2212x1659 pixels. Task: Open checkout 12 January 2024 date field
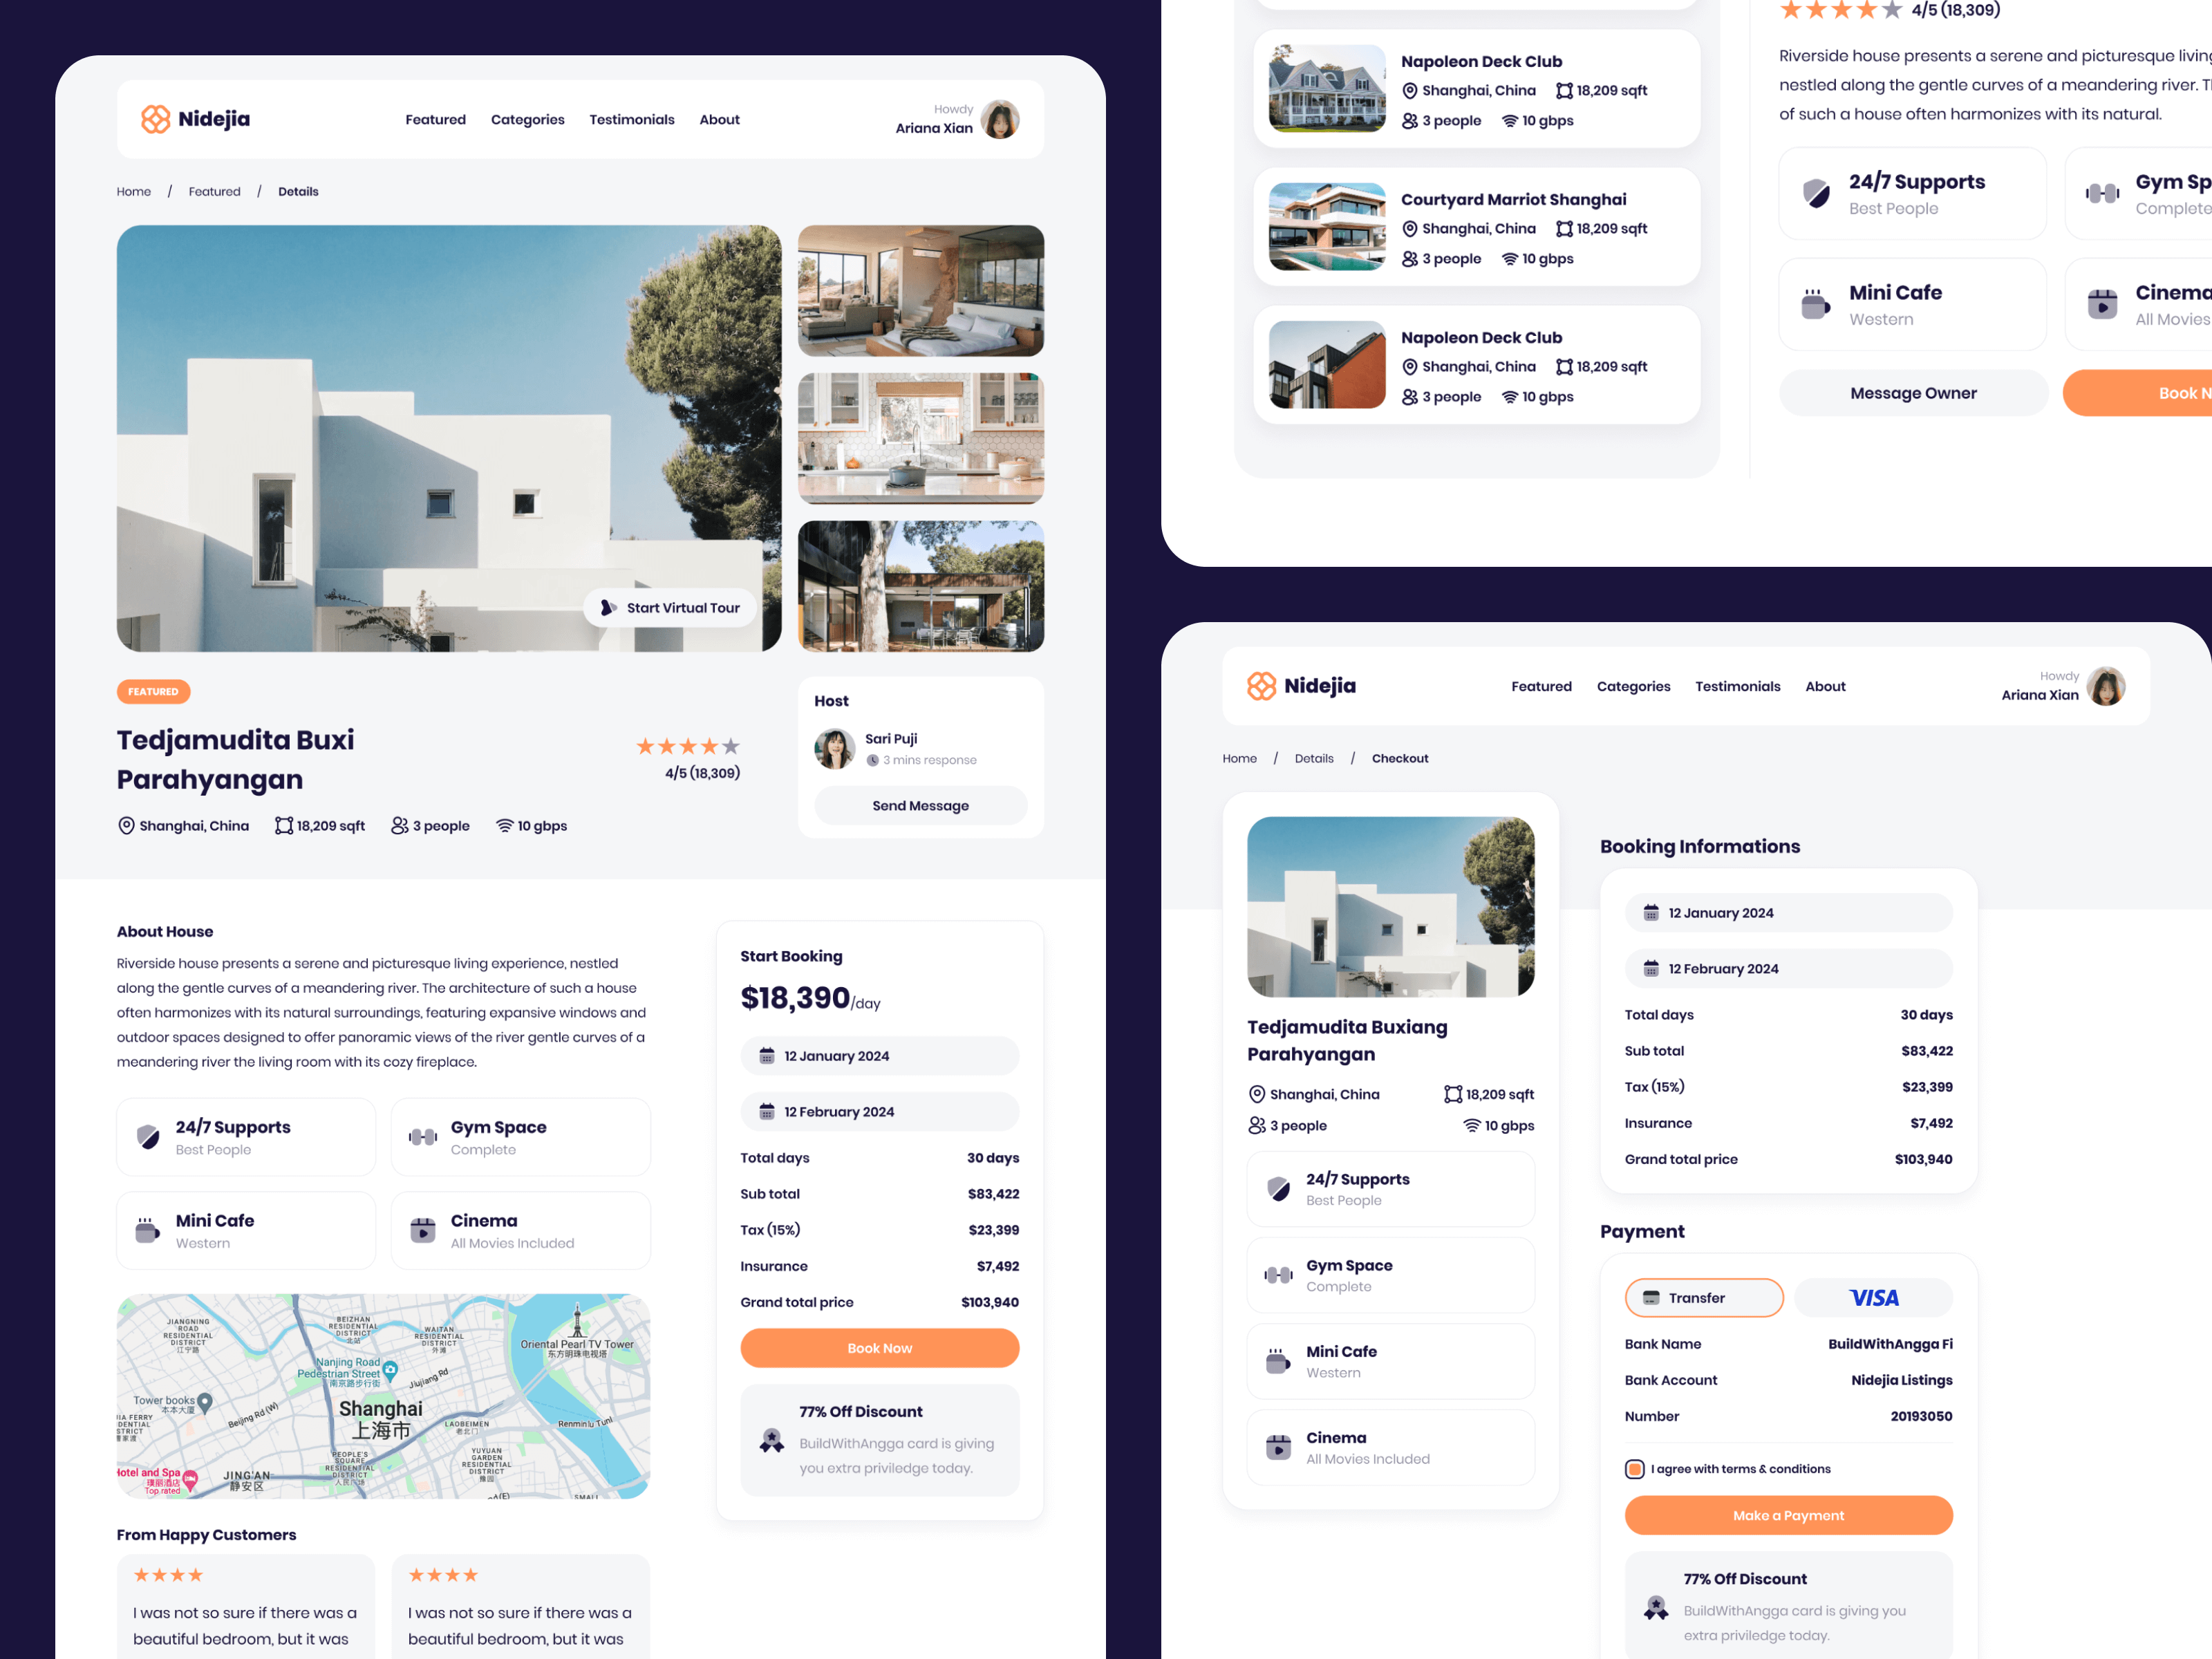[1789, 913]
